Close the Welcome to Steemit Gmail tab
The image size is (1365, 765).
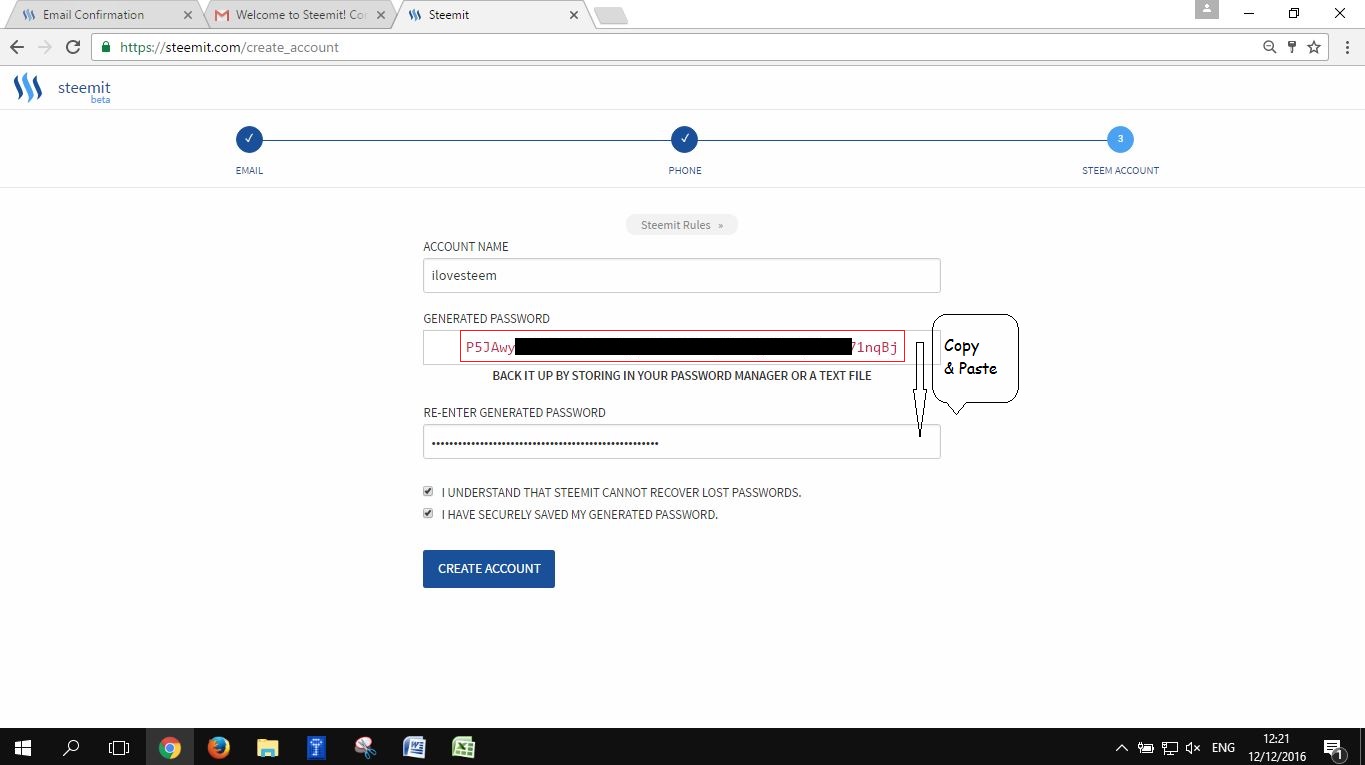[x=381, y=15]
